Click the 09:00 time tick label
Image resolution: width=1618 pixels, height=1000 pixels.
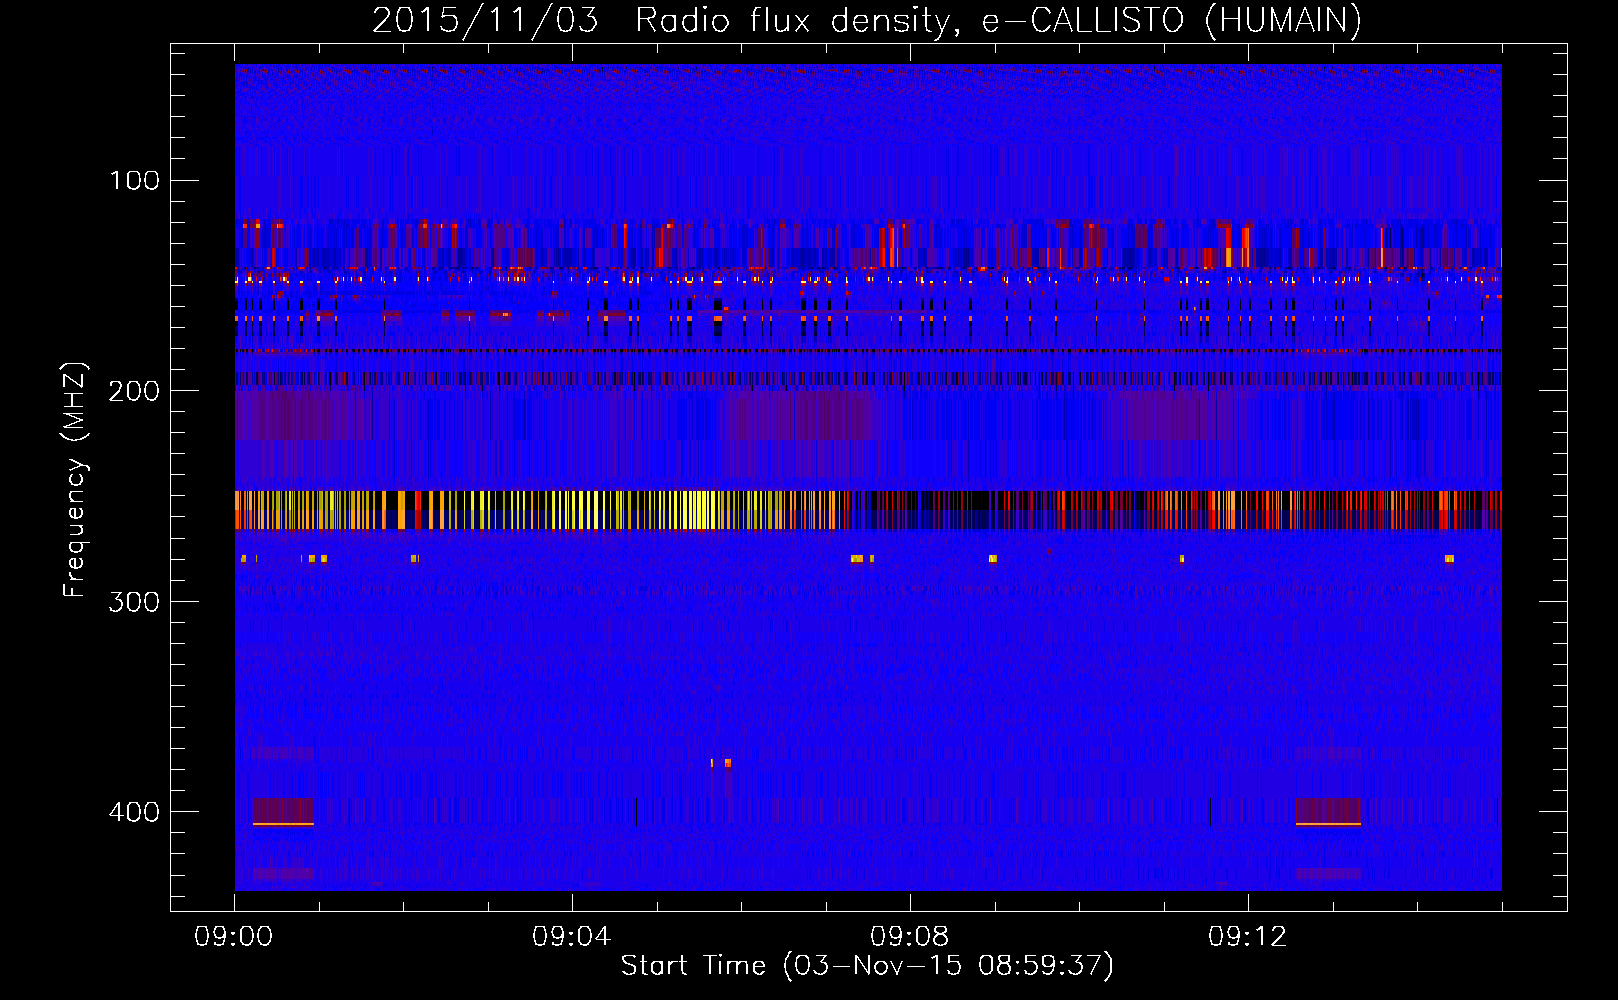click(x=234, y=937)
